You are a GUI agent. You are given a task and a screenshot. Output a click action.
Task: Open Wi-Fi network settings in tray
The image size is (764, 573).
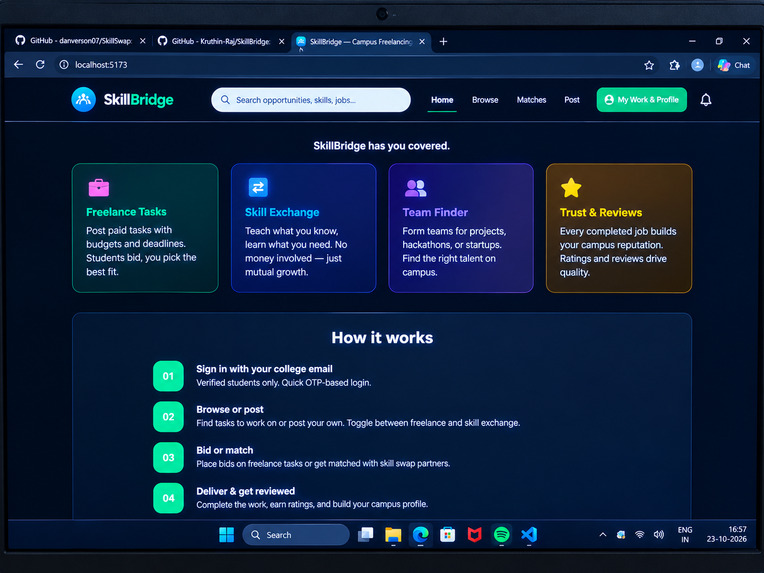tap(640, 535)
